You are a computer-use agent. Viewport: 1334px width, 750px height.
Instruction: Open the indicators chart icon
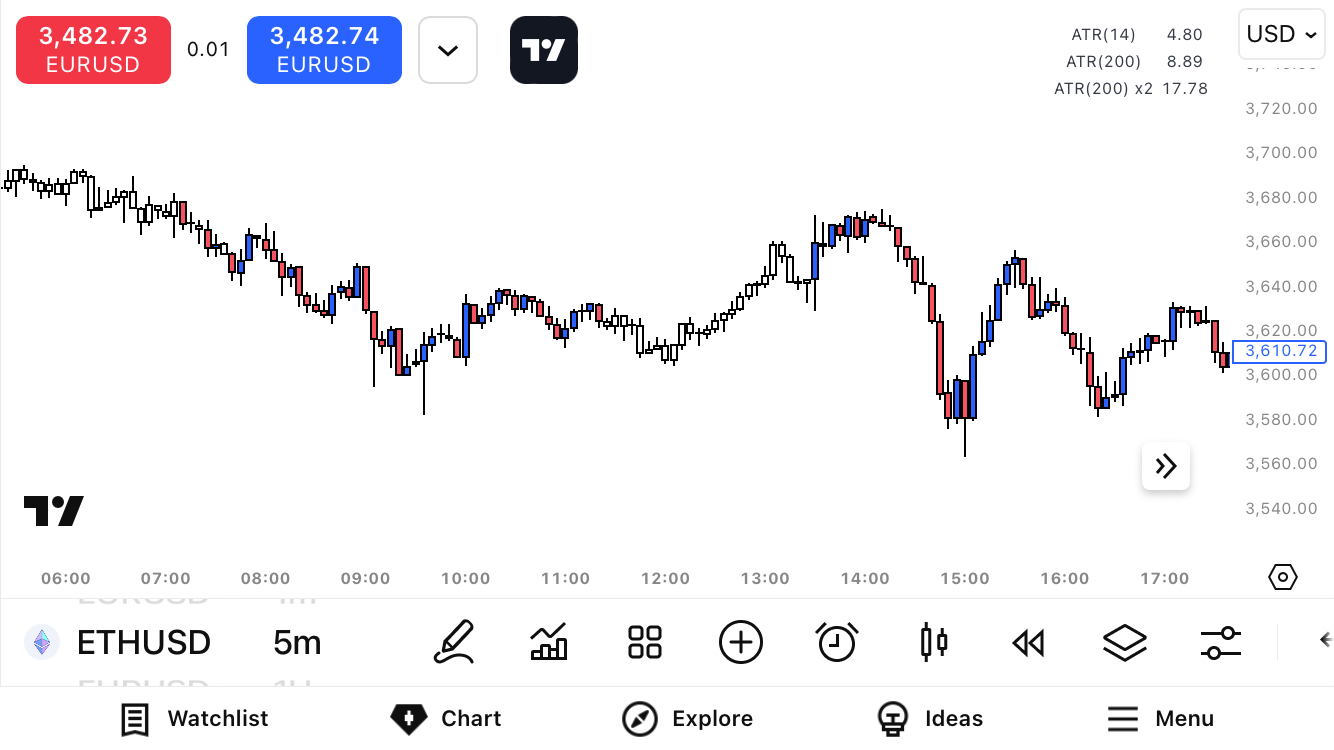[x=549, y=641]
